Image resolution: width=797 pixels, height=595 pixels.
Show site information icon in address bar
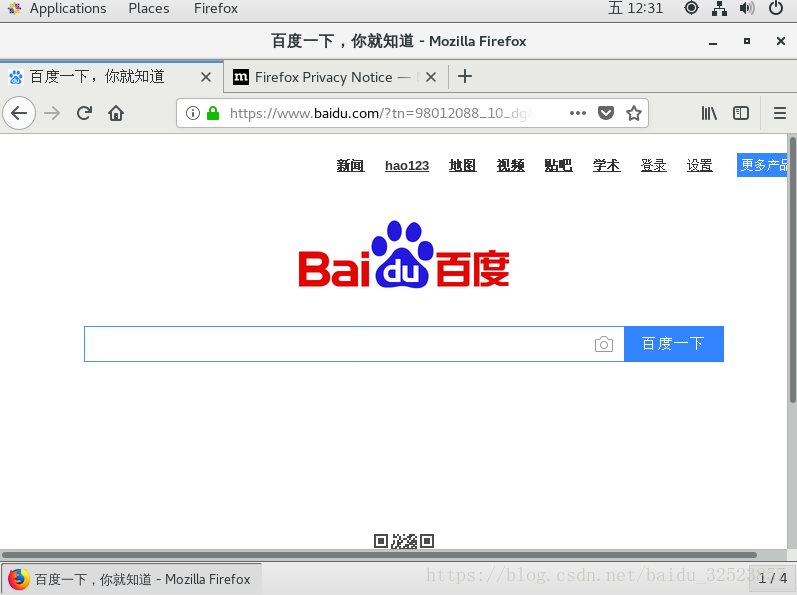(193, 113)
